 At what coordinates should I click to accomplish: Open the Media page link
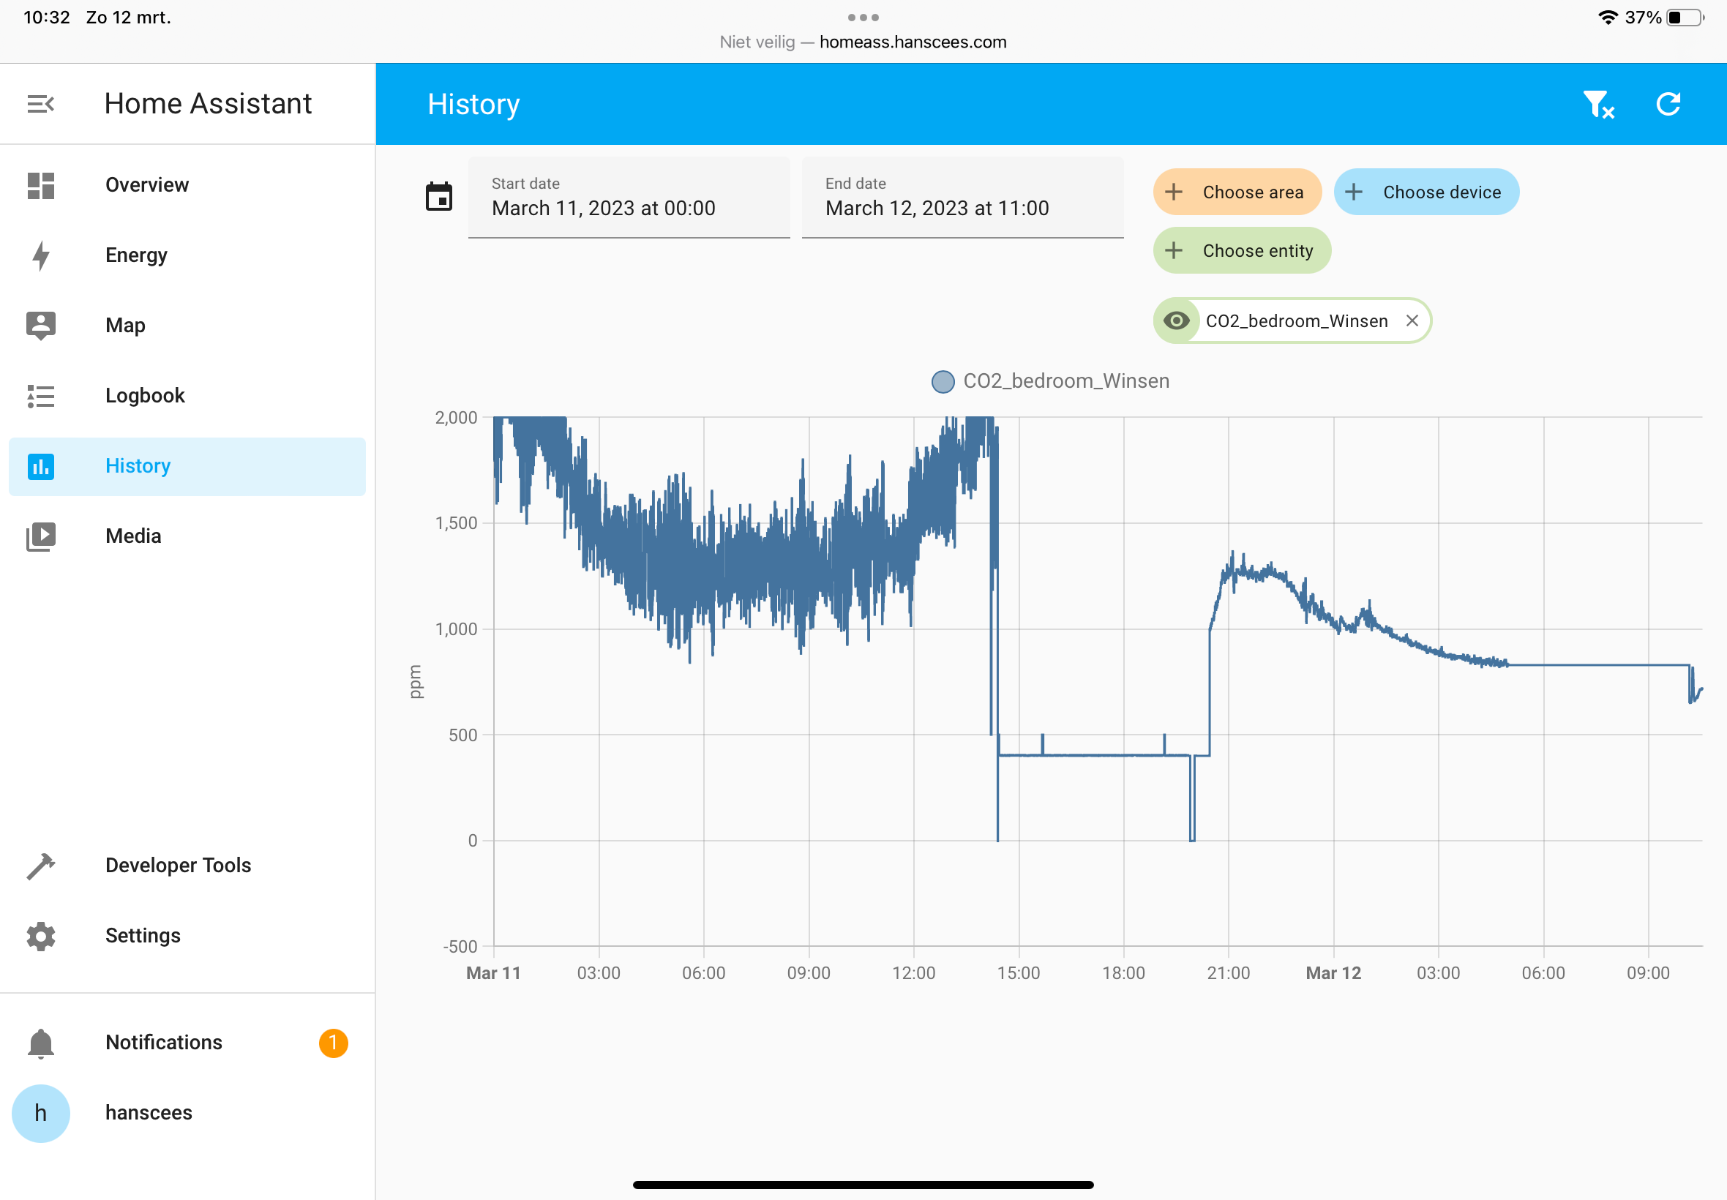coord(133,536)
